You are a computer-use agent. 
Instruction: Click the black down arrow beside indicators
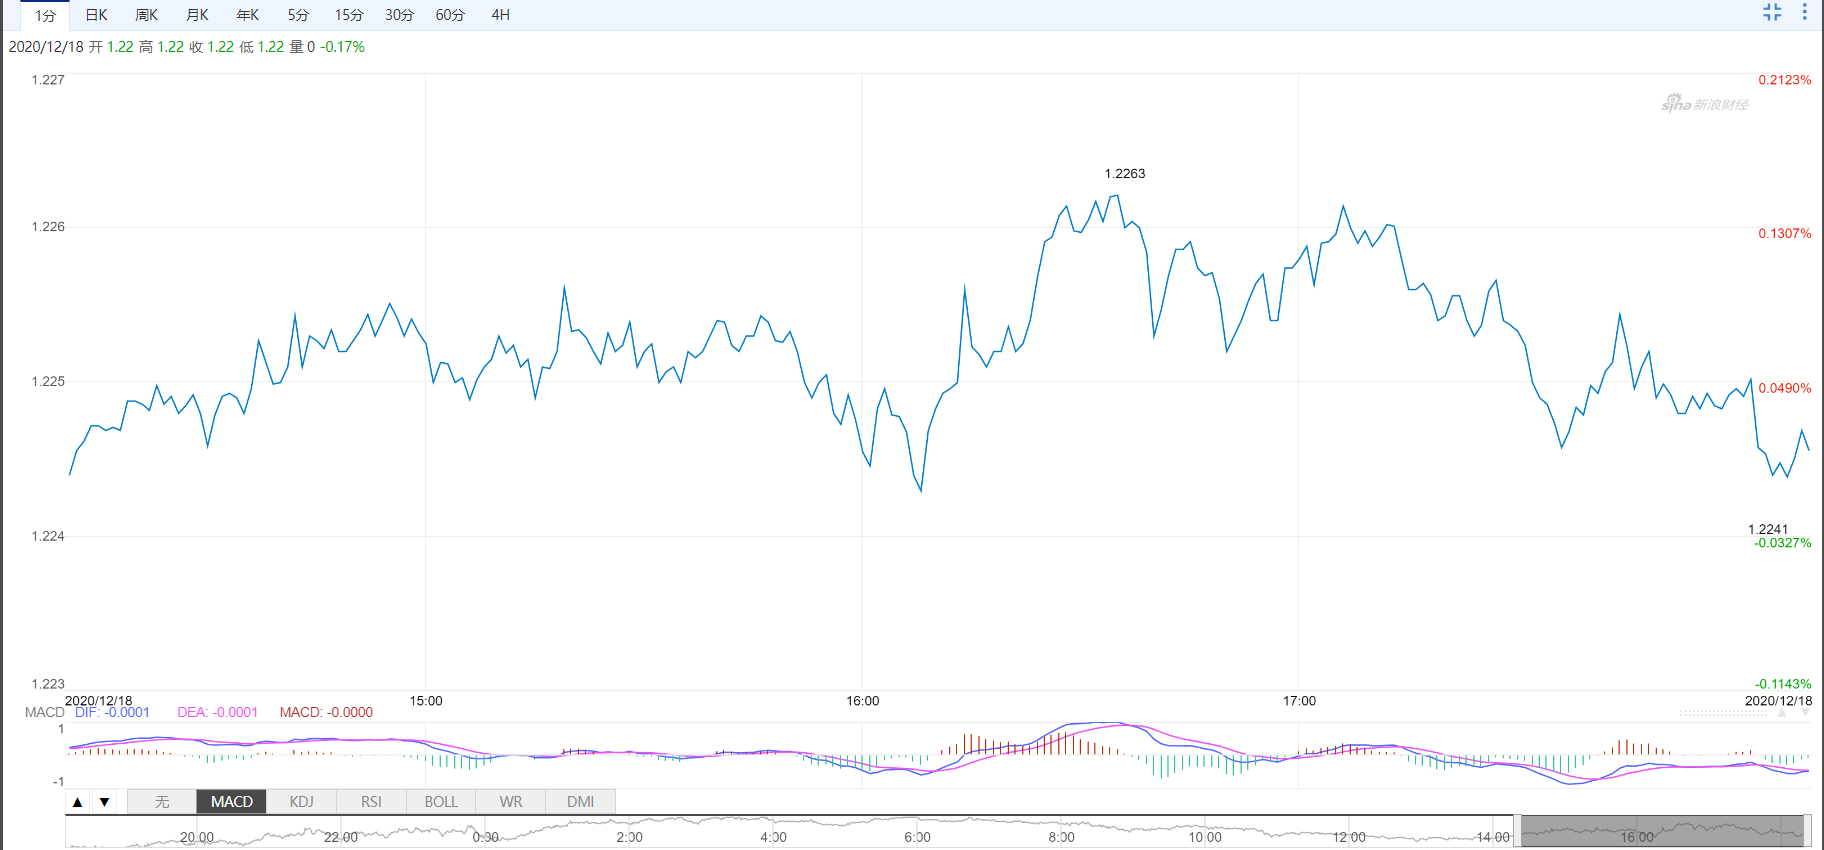[x=104, y=802]
